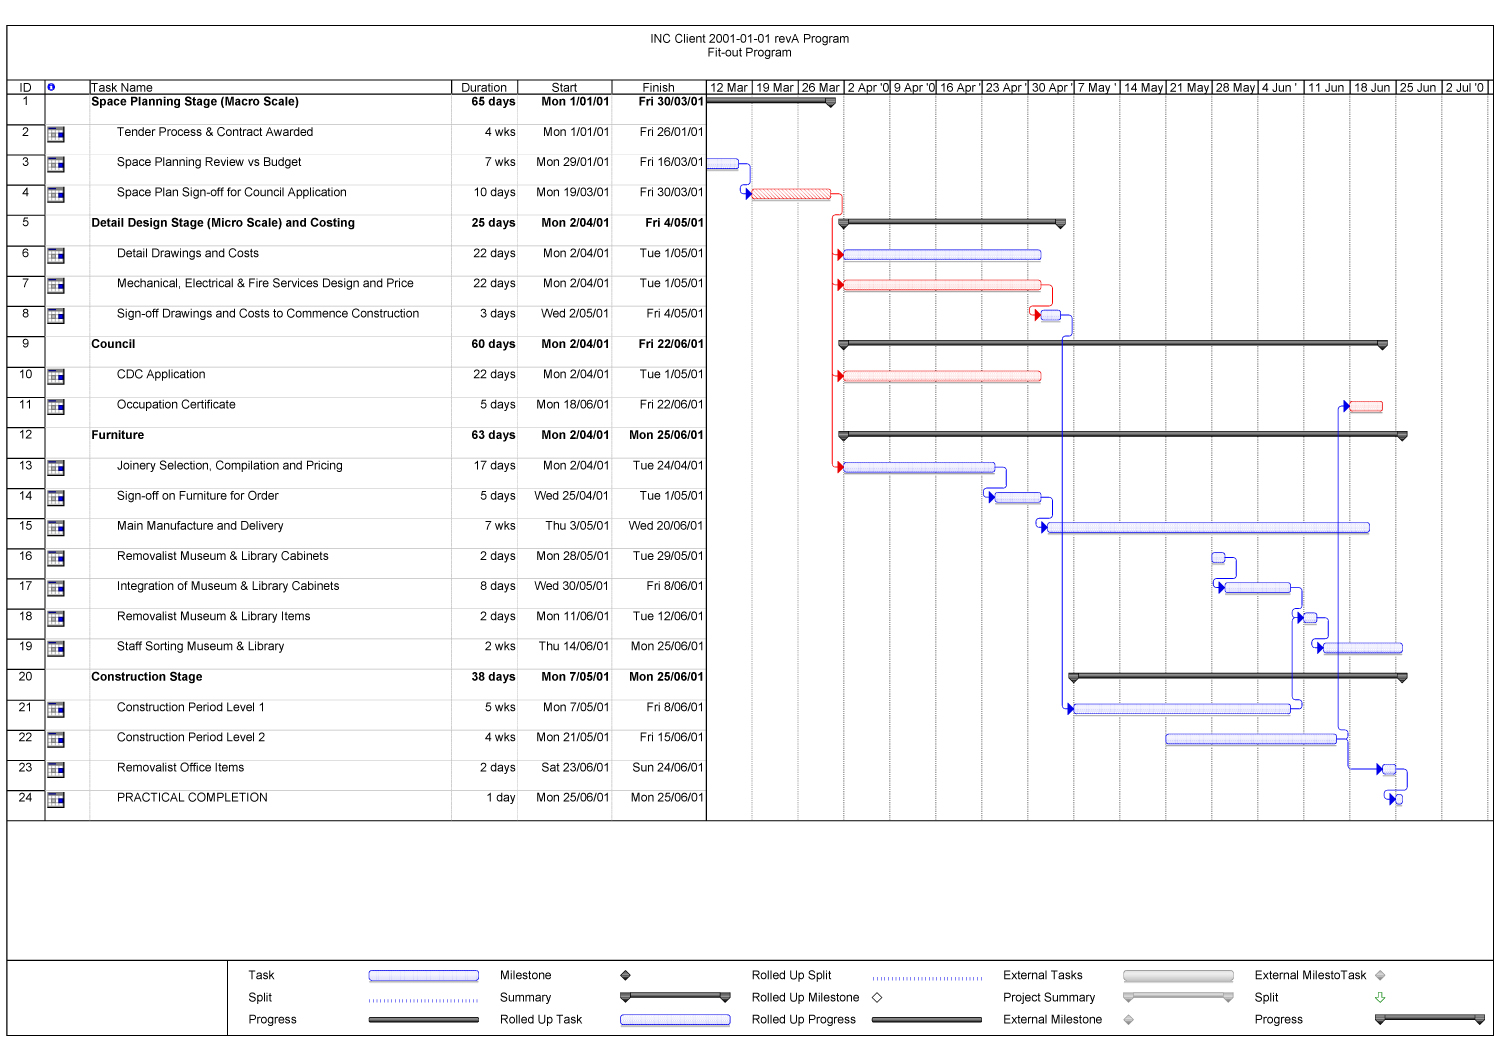1500x1061 pixels.
Task: Click the hatched Space Plan Sign-off Gantt bar
Action: point(791,194)
